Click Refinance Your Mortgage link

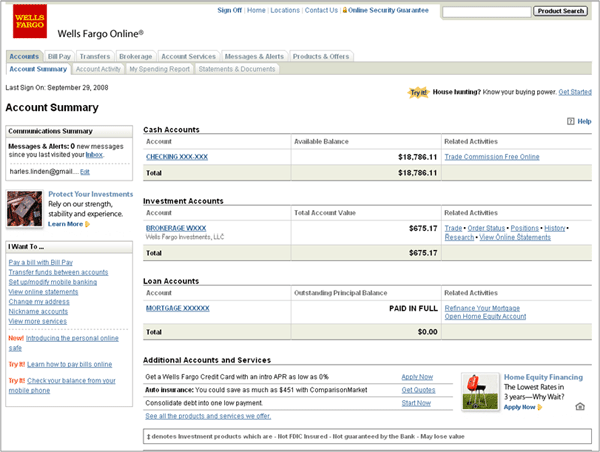(x=482, y=308)
